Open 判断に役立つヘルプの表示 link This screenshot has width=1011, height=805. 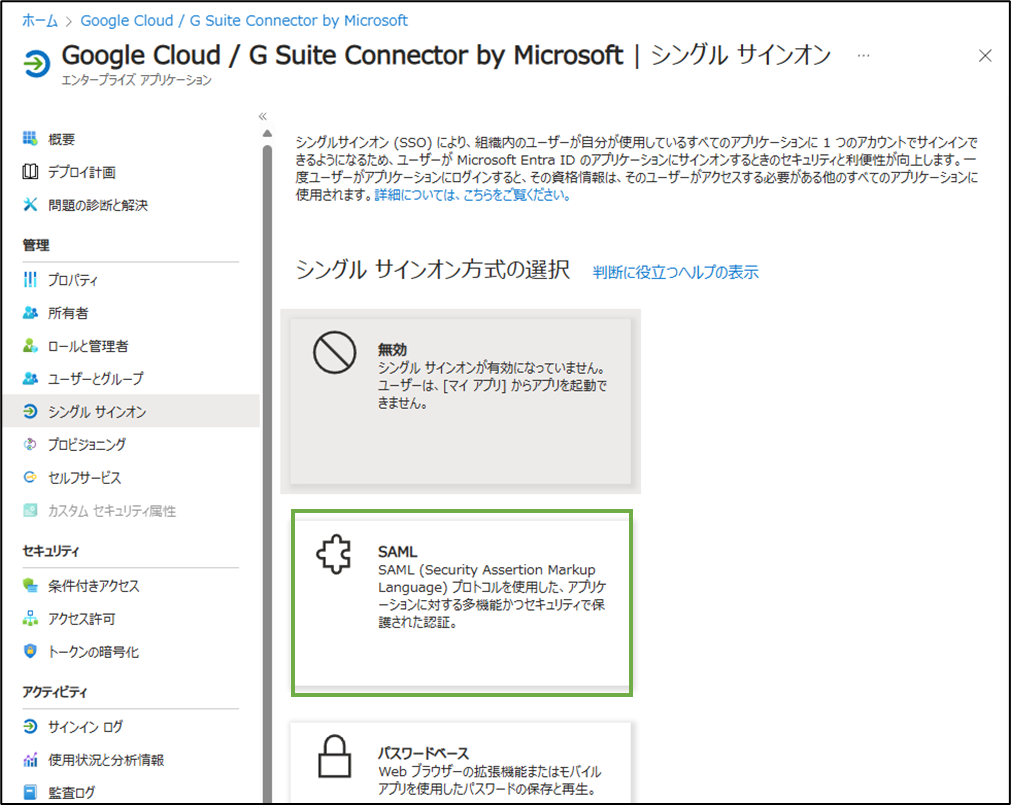675,272
